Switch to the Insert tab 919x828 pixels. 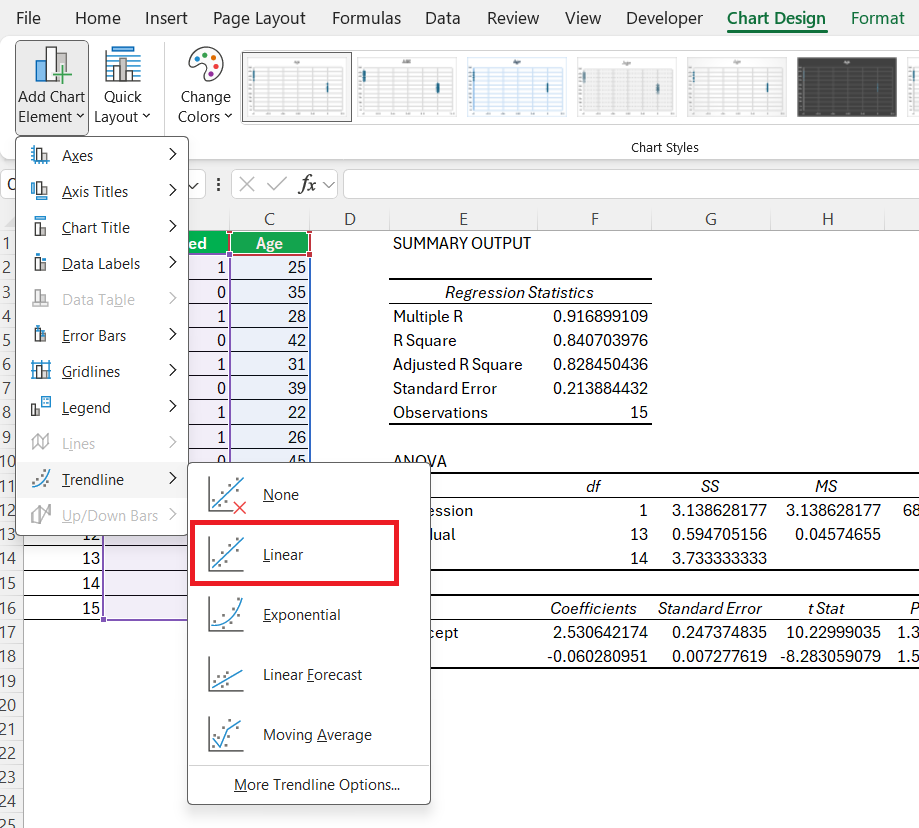coord(166,18)
